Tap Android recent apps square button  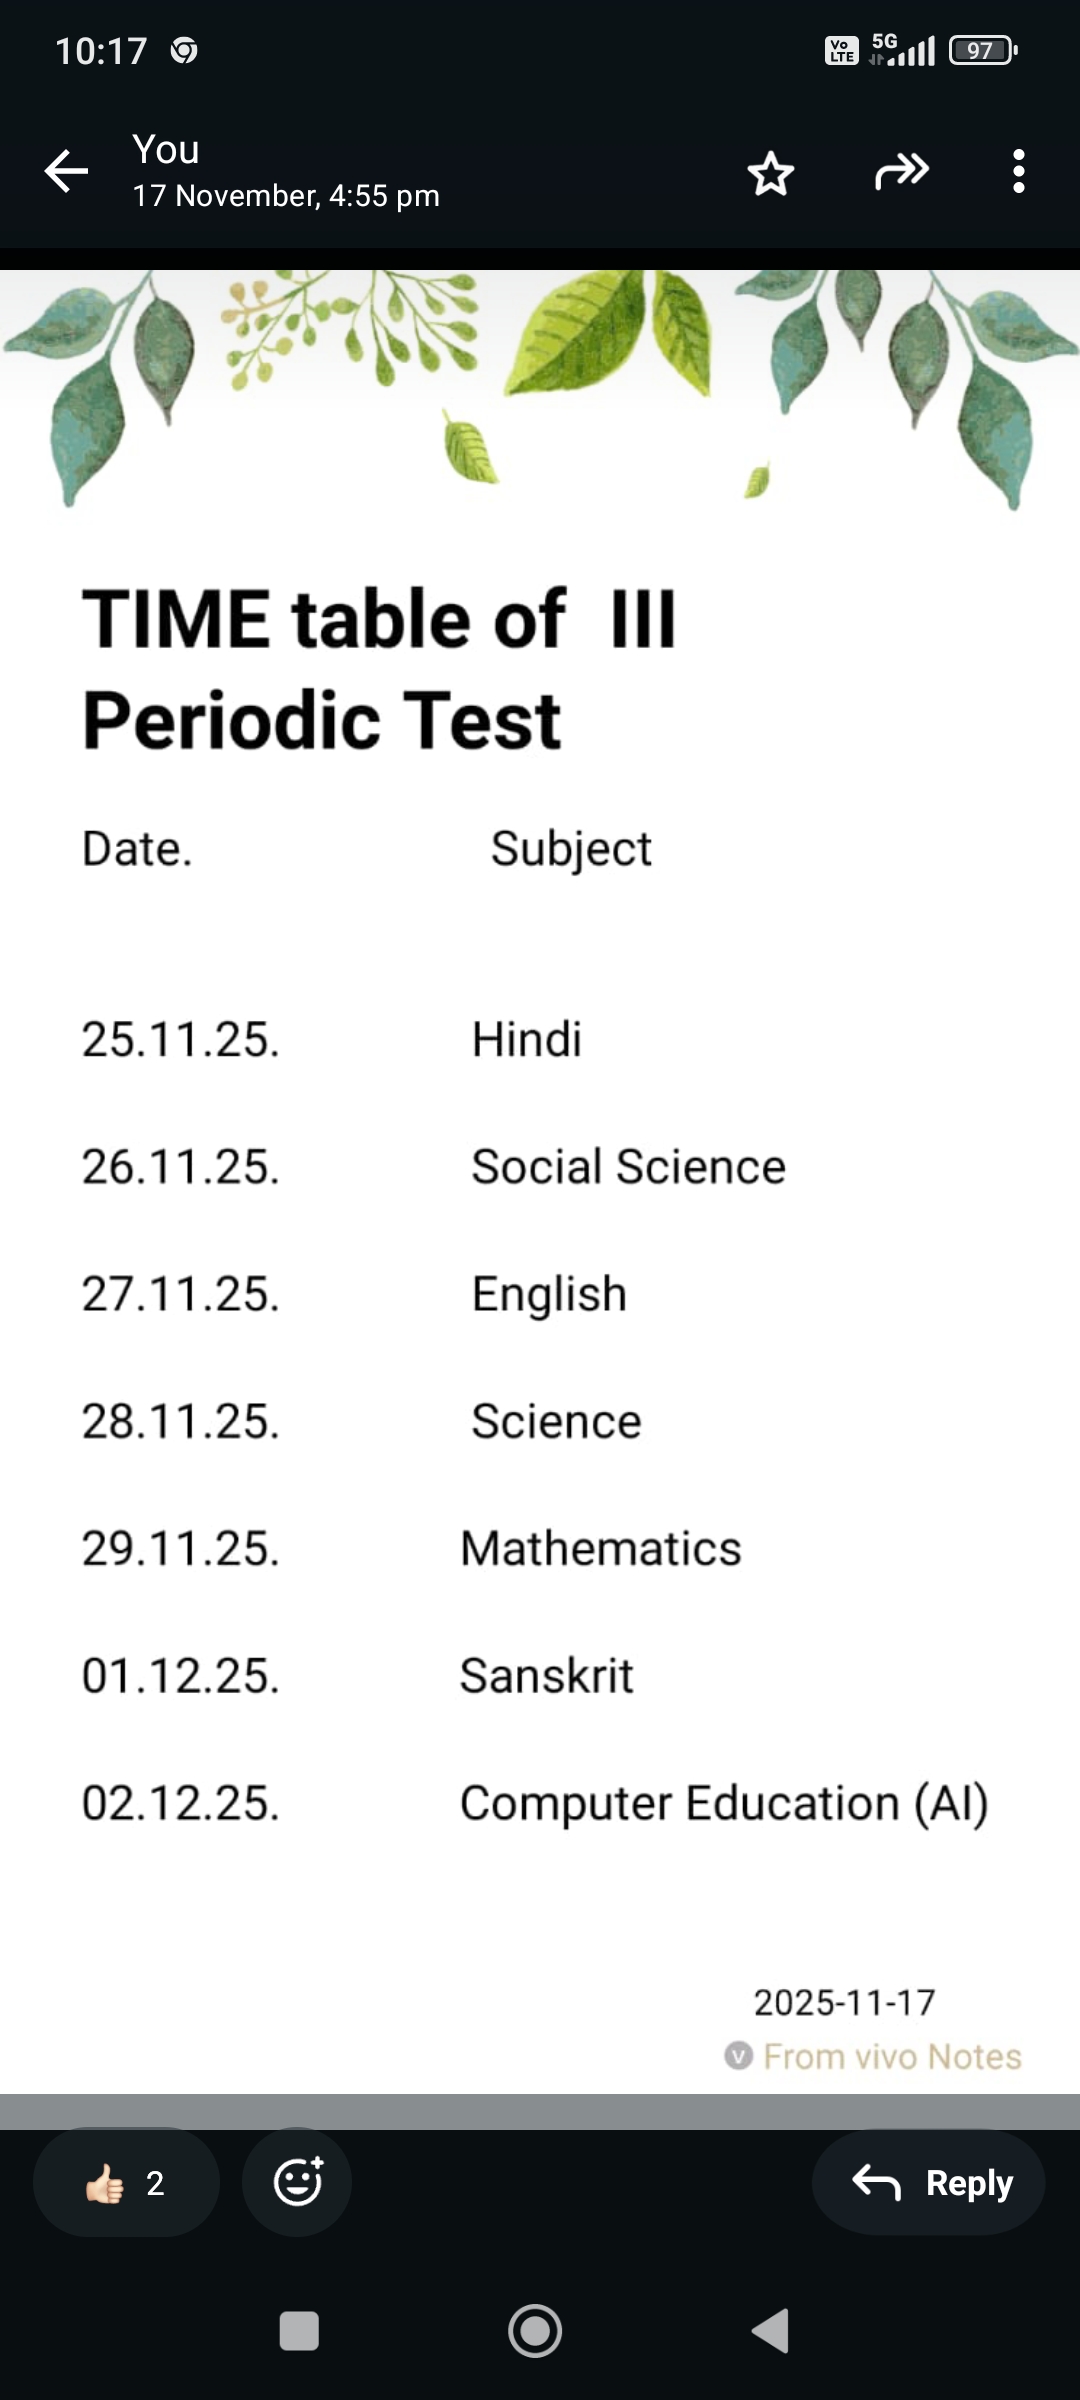click(x=299, y=2331)
